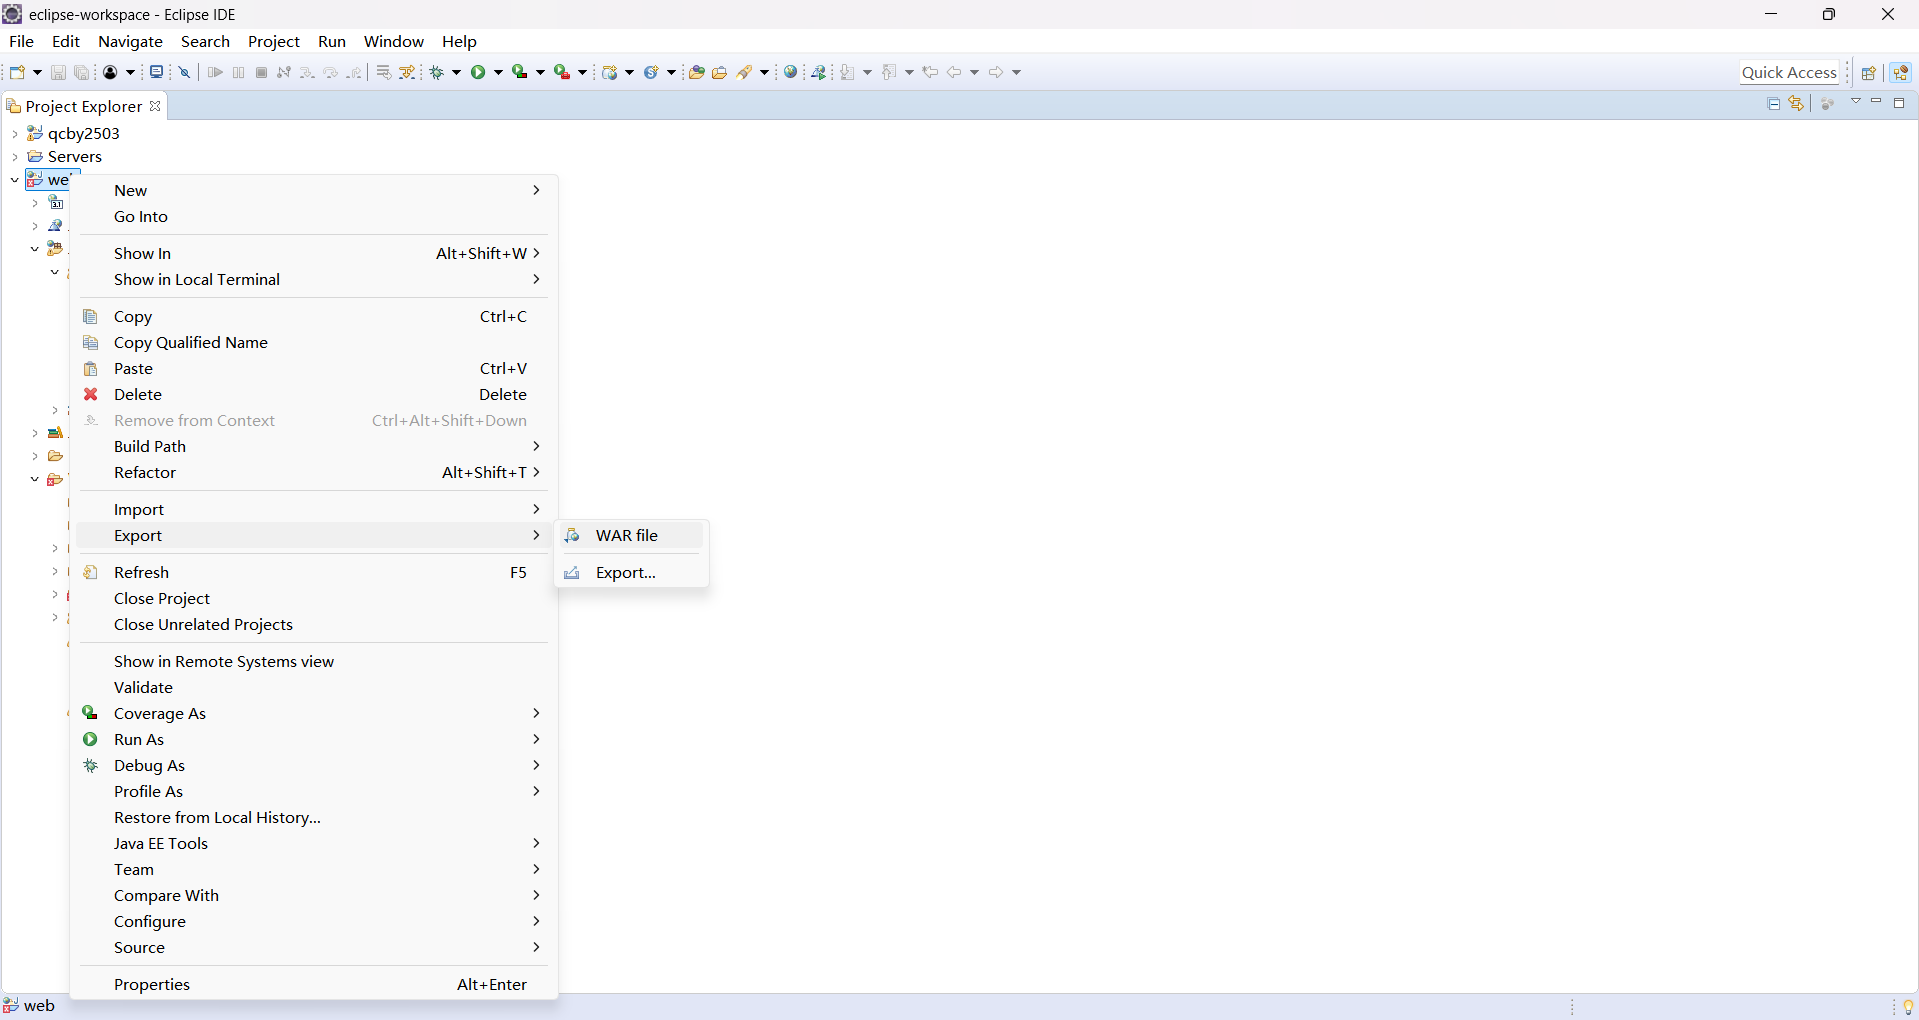Open the Run As submenu

(314, 739)
